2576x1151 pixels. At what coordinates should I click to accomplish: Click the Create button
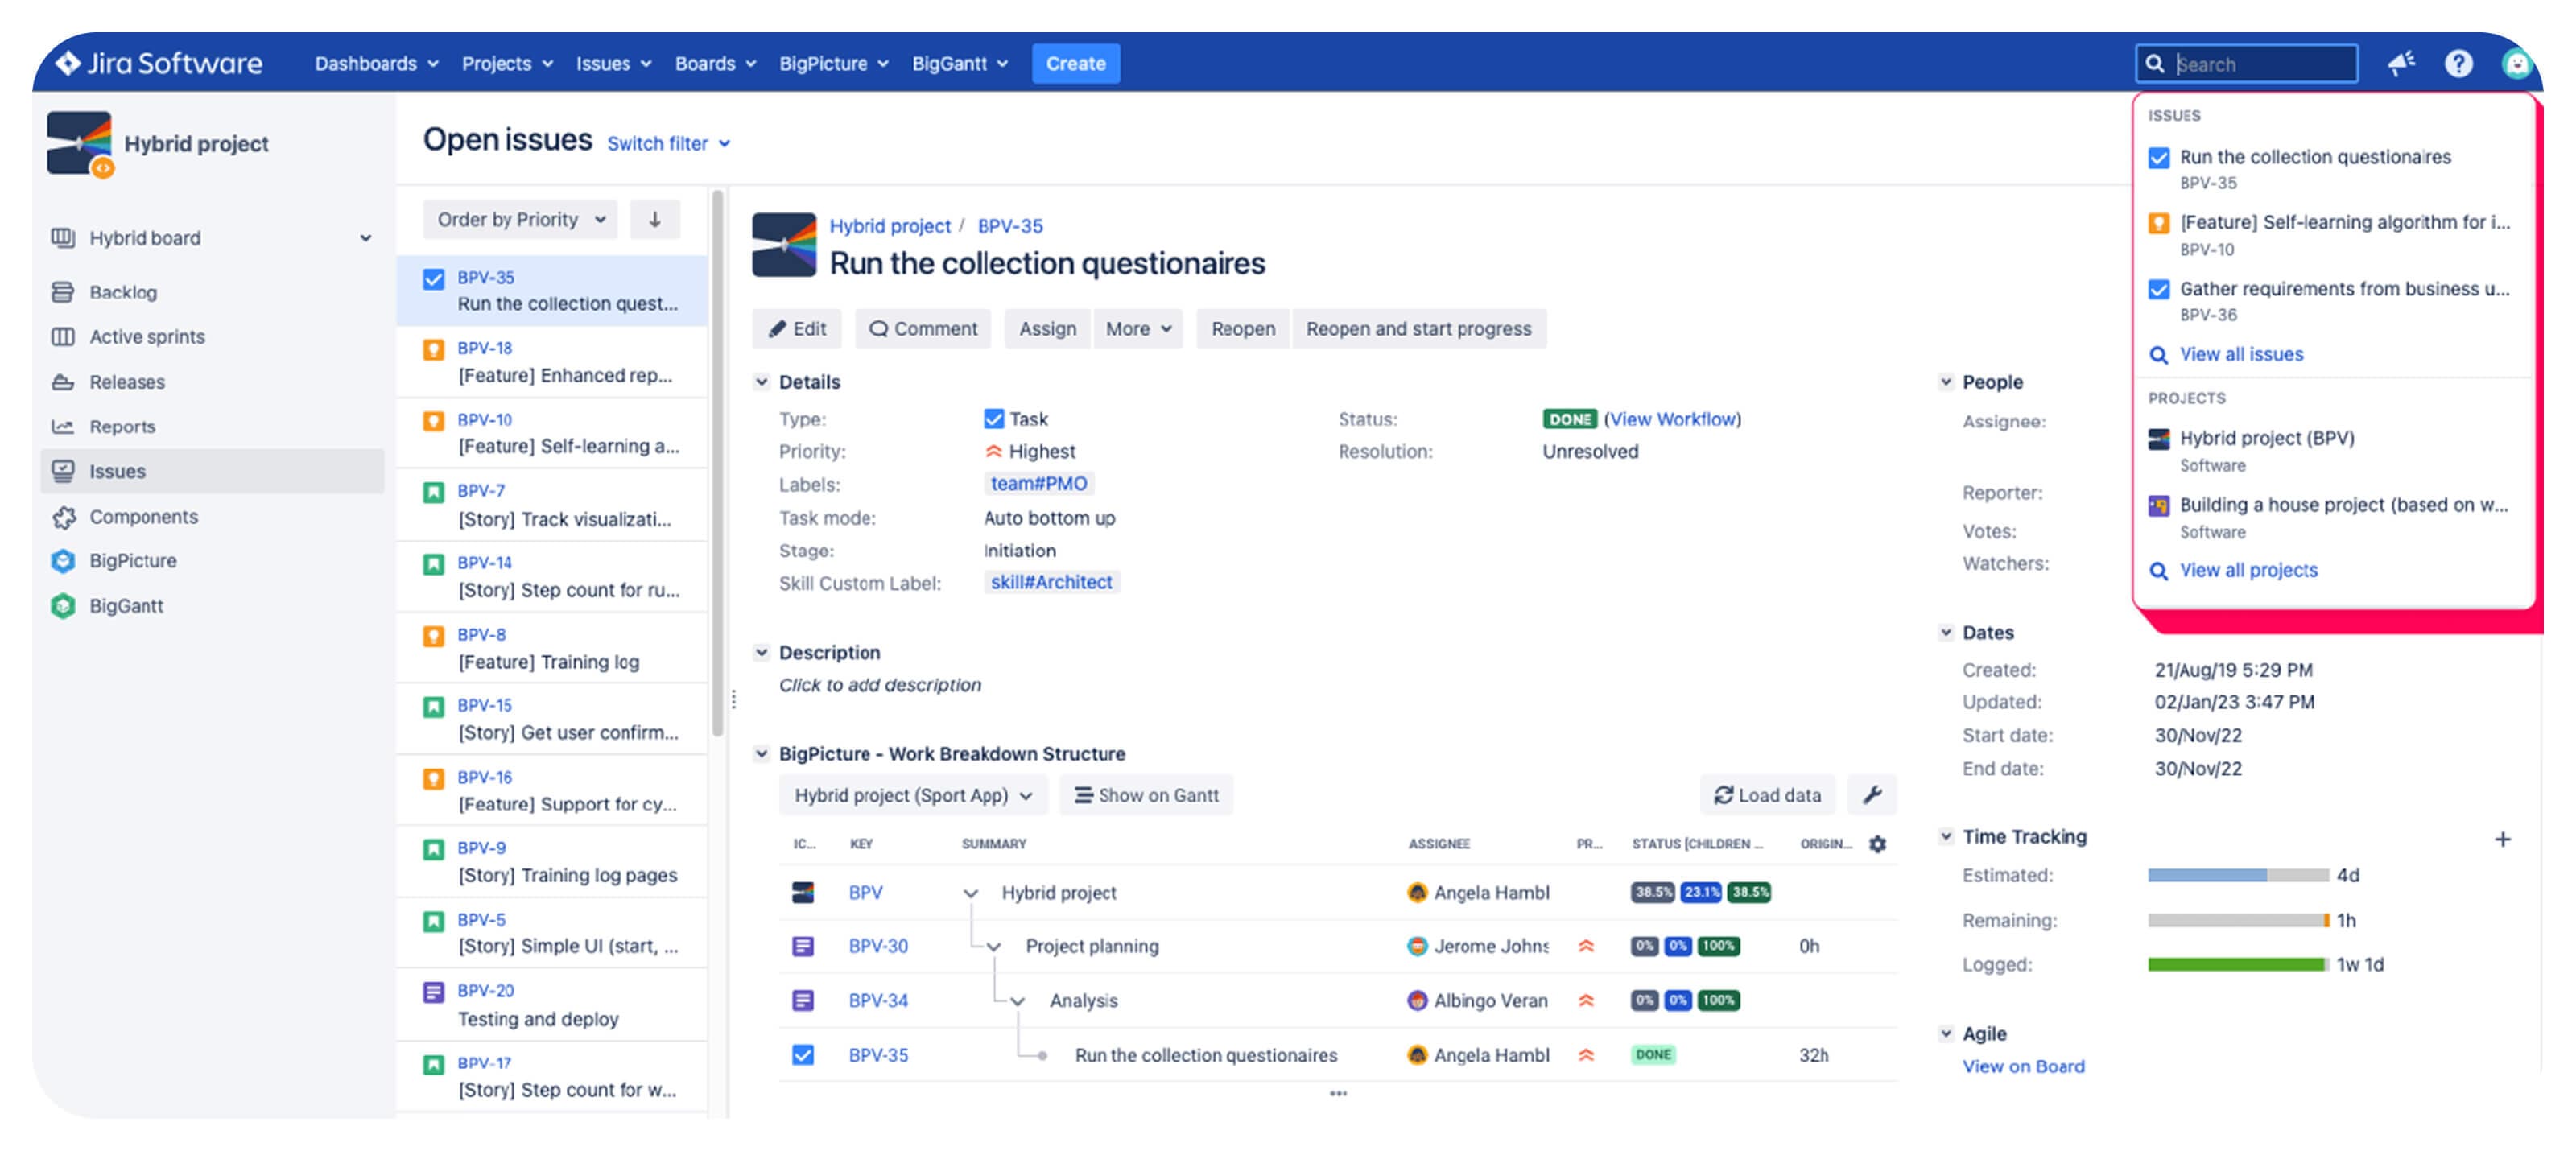point(1075,63)
